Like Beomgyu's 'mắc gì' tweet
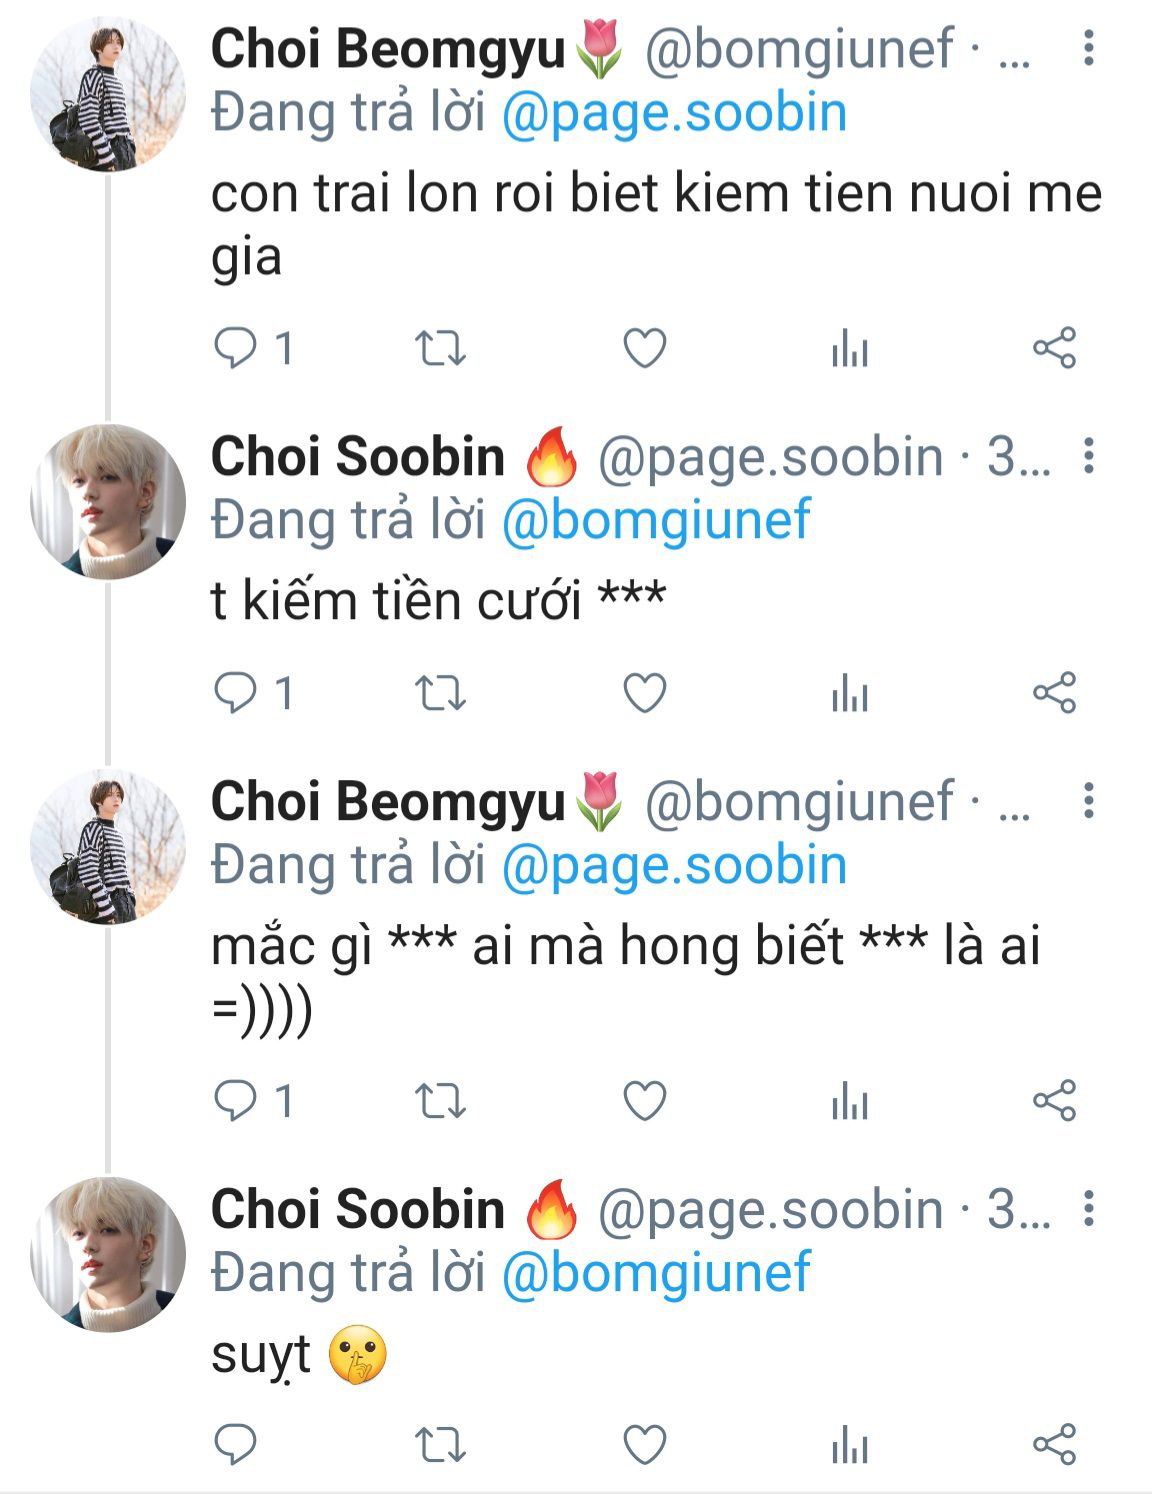The height and width of the screenshot is (1494, 1152). pyautogui.click(x=645, y=1101)
